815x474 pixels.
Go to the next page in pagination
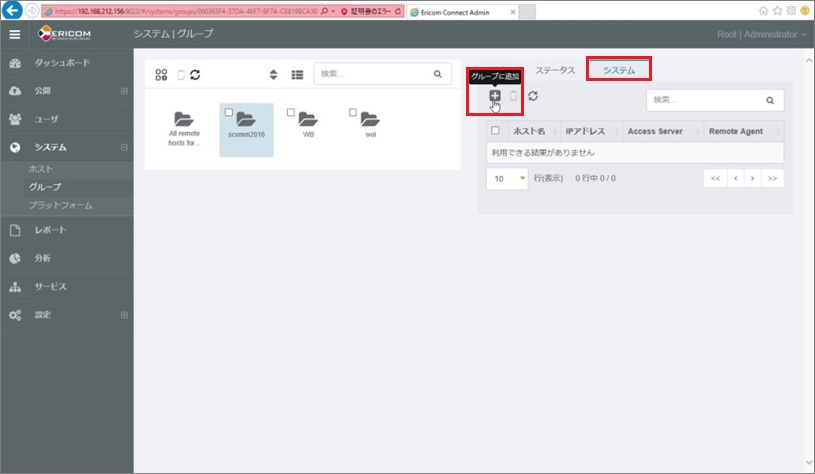751,178
